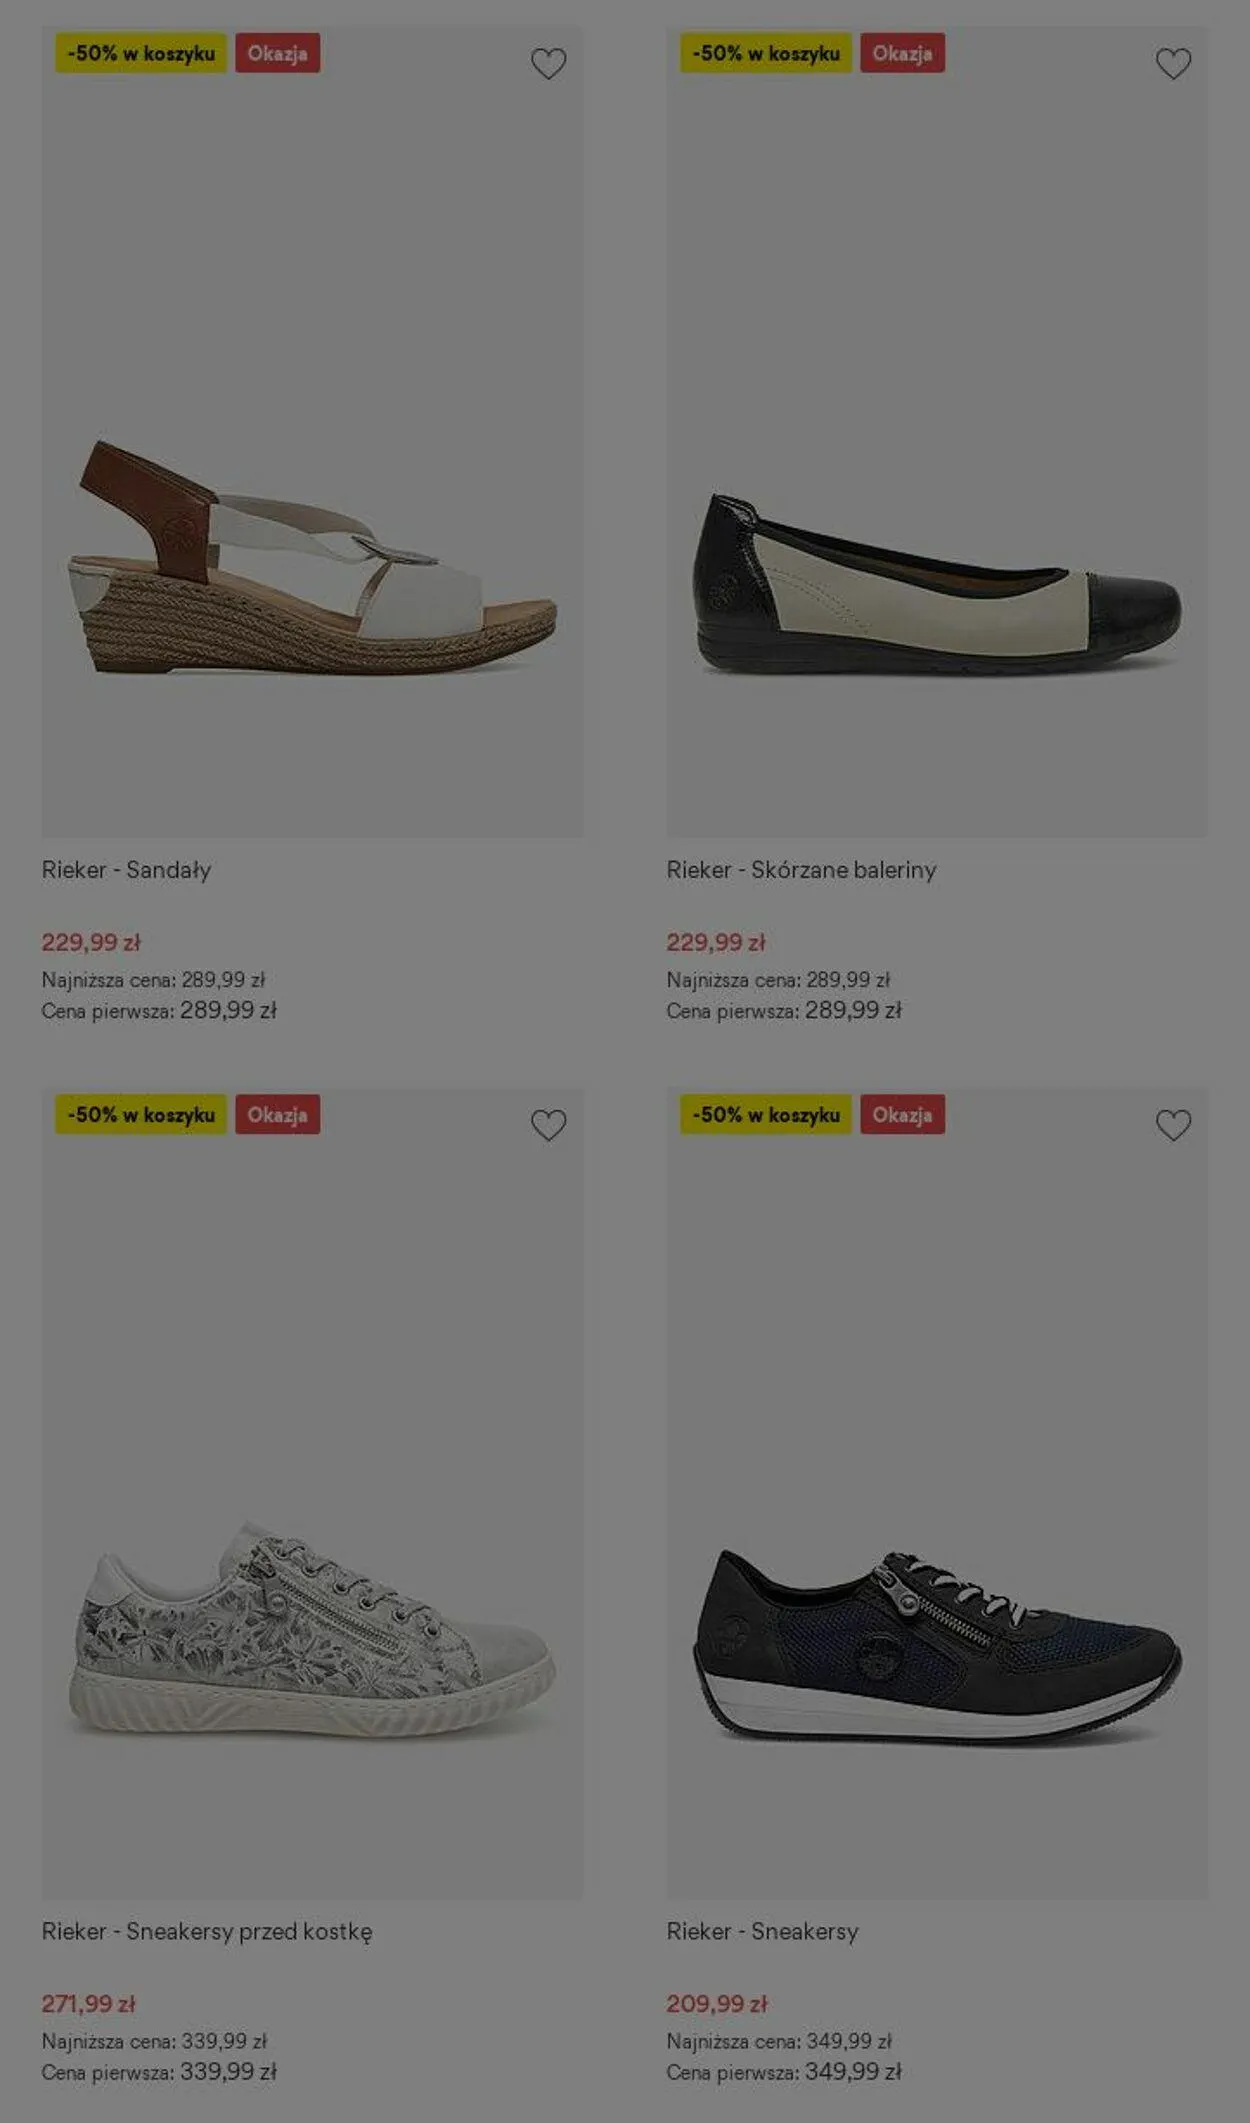Add Skórzane baleriny to wishlist heart
This screenshot has width=1250, height=2123.
tap(1173, 64)
